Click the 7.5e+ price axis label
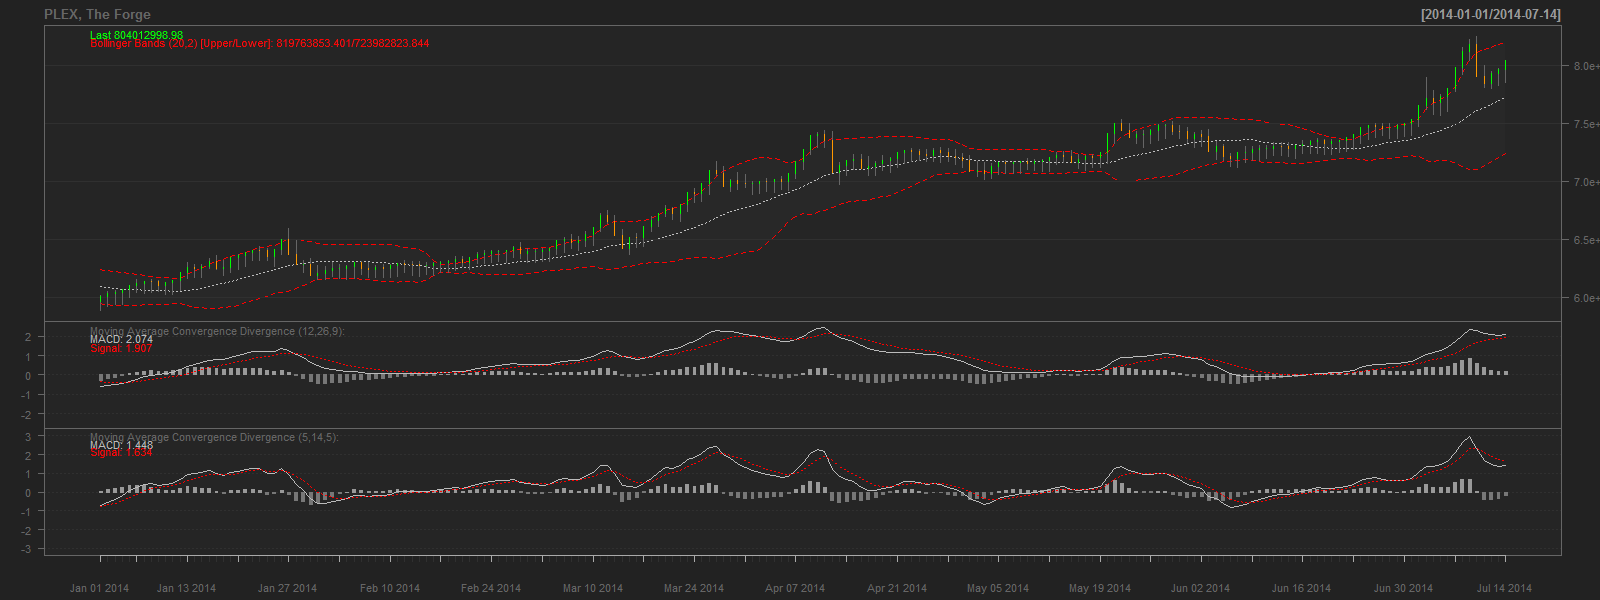Image resolution: width=1600 pixels, height=600 pixels. (x=1586, y=124)
